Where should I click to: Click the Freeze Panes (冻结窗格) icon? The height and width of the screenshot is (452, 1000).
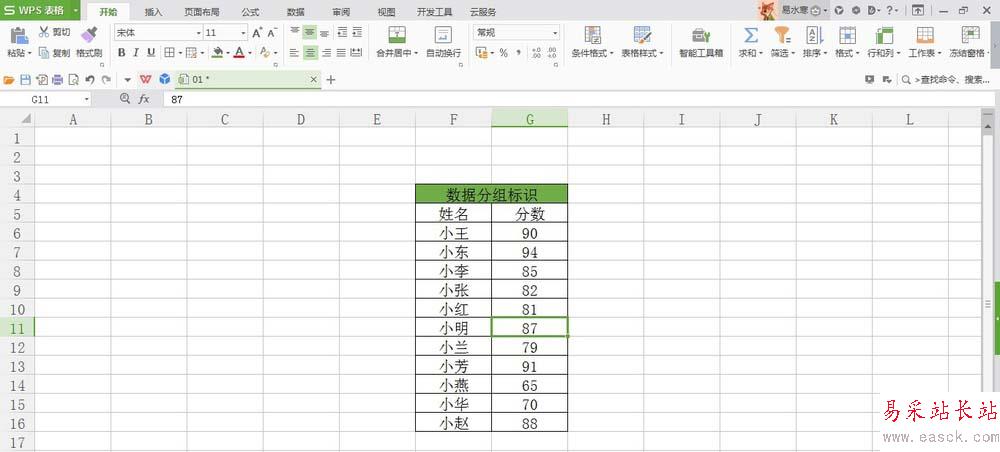970,34
